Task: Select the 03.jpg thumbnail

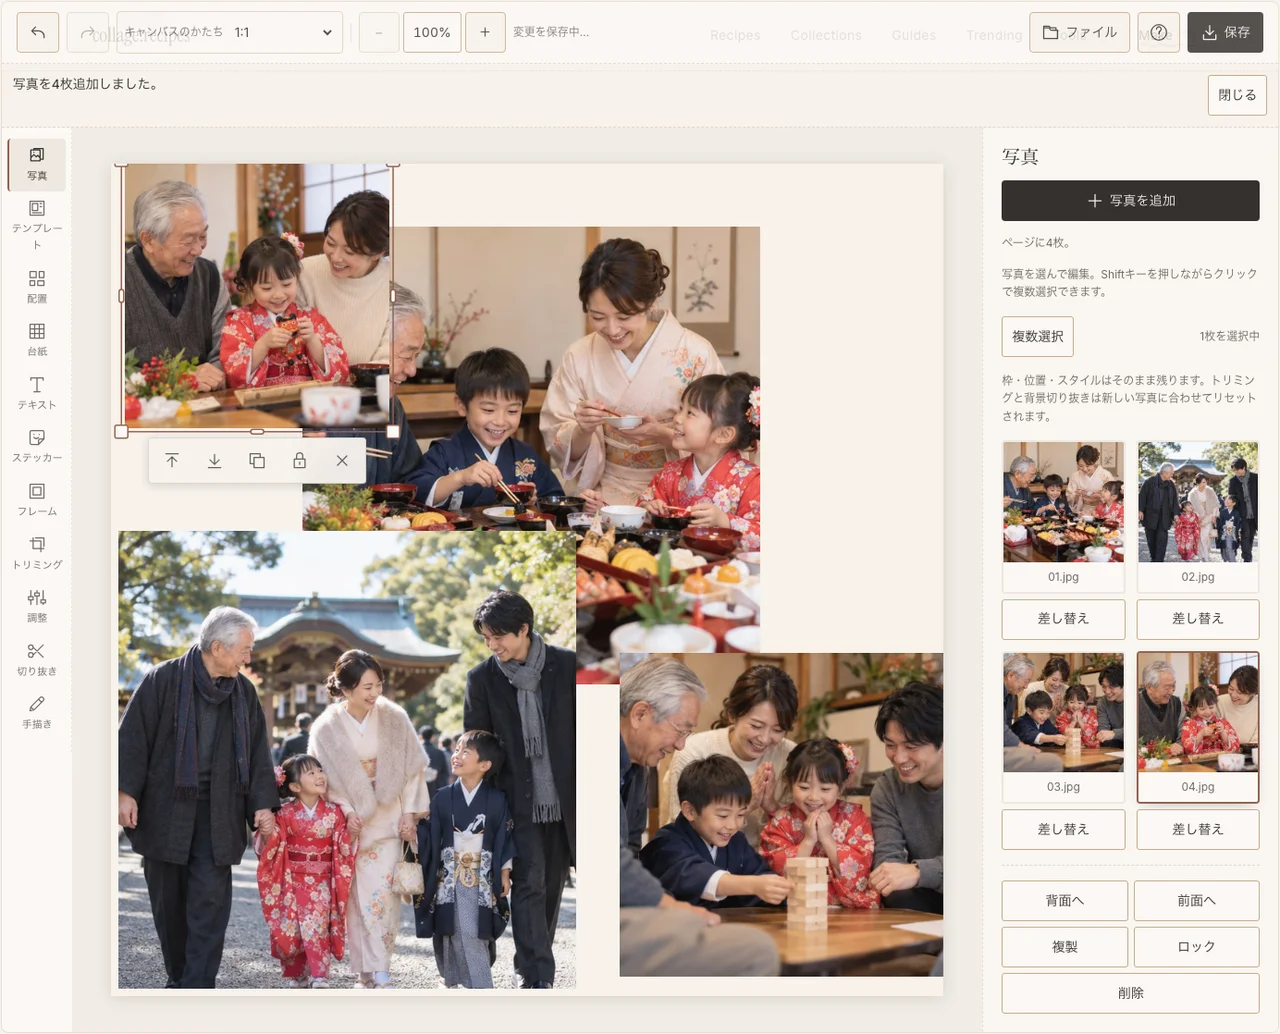Action: (1063, 727)
